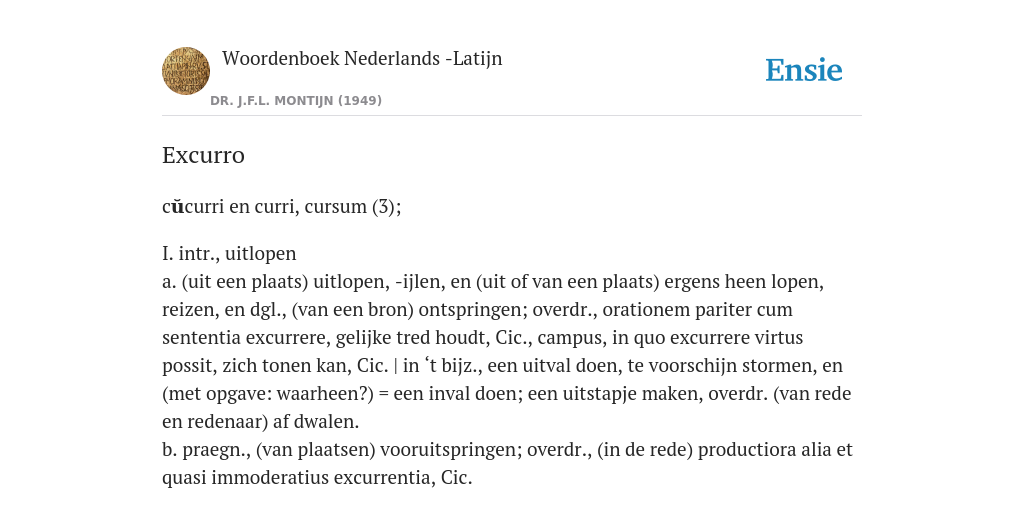Click the line 'cŭcurri en curri, cursum (3);'
The width and height of the screenshot is (1024, 512).
coord(281,206)
